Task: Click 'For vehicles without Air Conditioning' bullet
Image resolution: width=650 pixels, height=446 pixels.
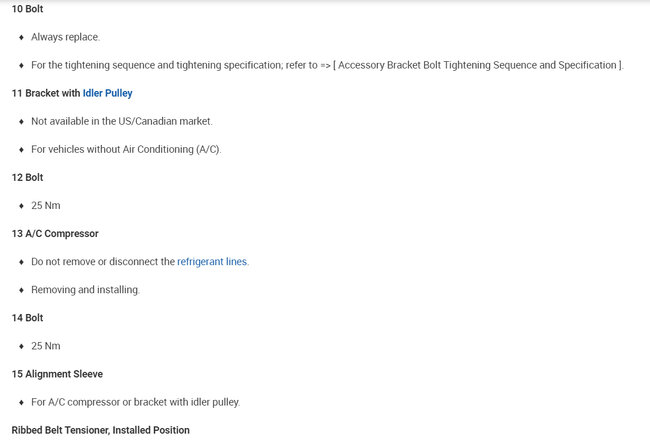Action: coord(125,149)
